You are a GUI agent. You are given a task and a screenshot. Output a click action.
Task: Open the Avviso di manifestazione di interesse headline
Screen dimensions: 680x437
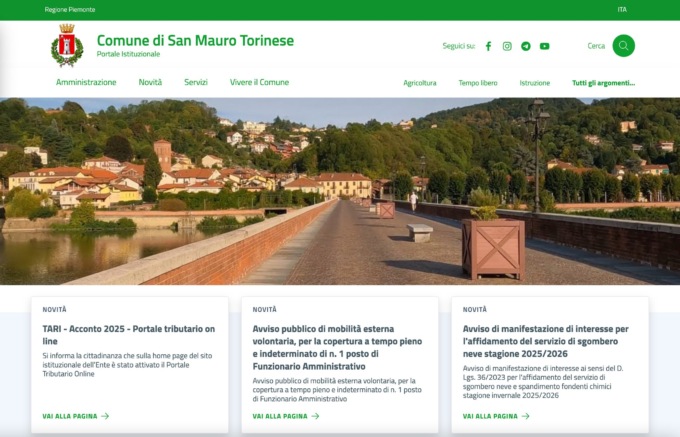[x=546, y=341]
